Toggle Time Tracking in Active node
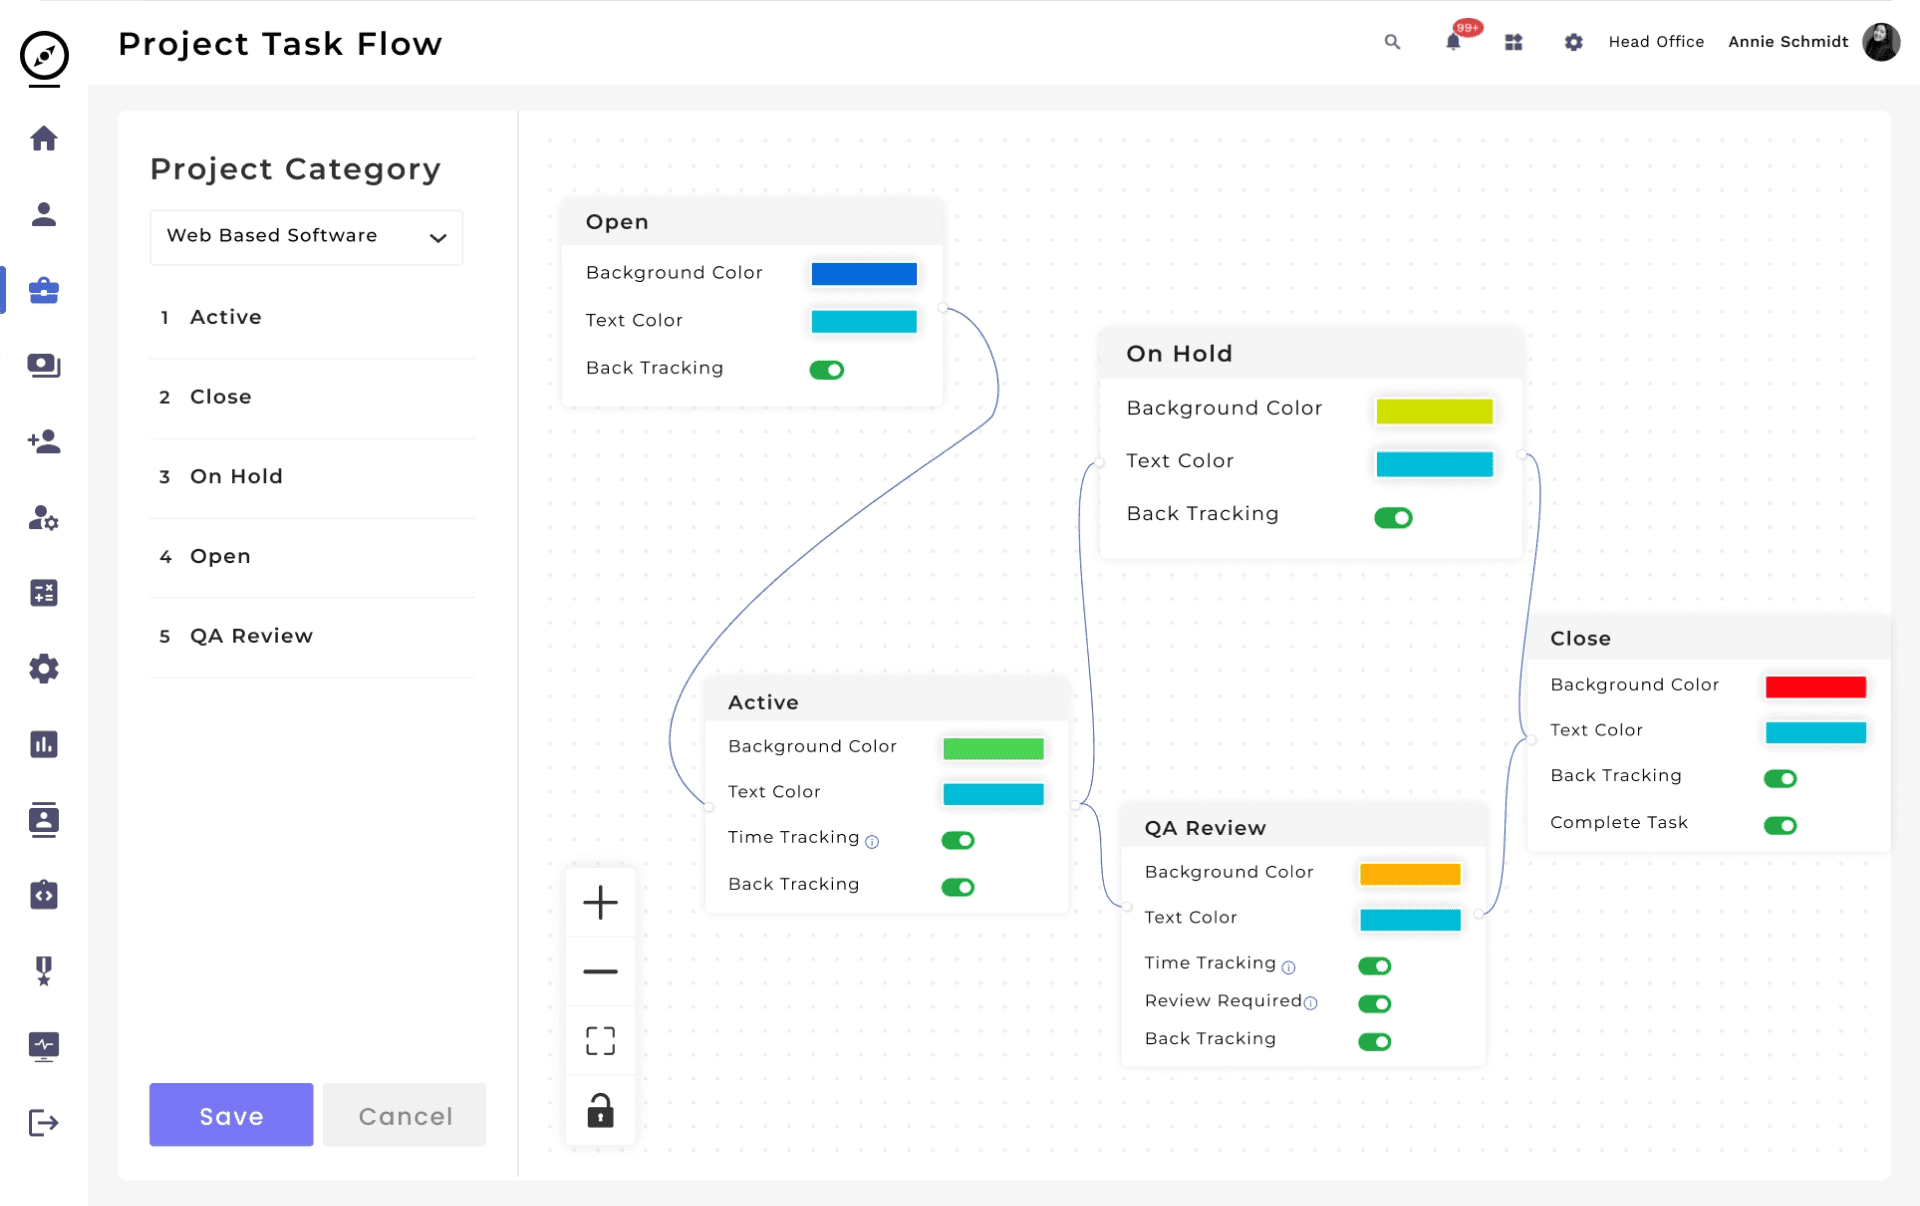Screen dimensions: 1920x1206 tap(958, 840)
